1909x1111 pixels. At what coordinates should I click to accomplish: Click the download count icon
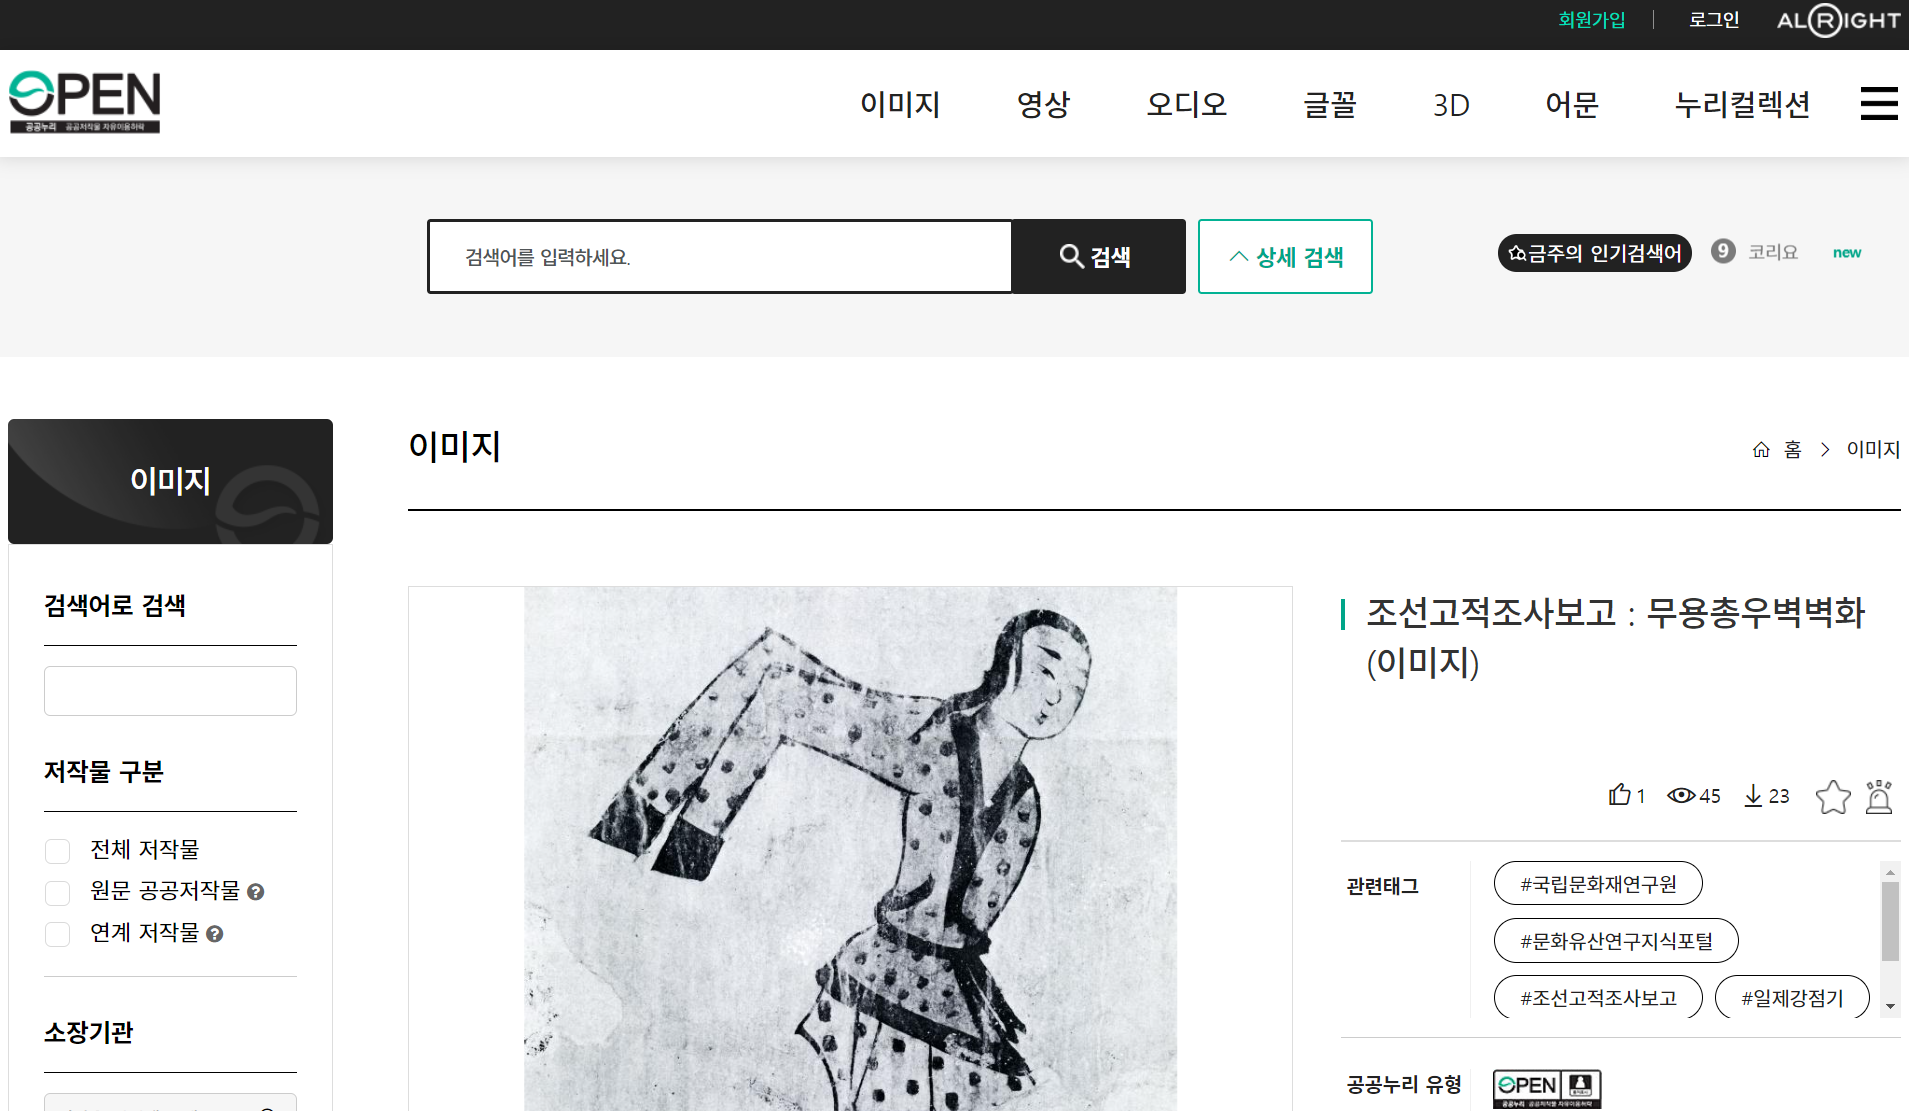pos(1753,796)
